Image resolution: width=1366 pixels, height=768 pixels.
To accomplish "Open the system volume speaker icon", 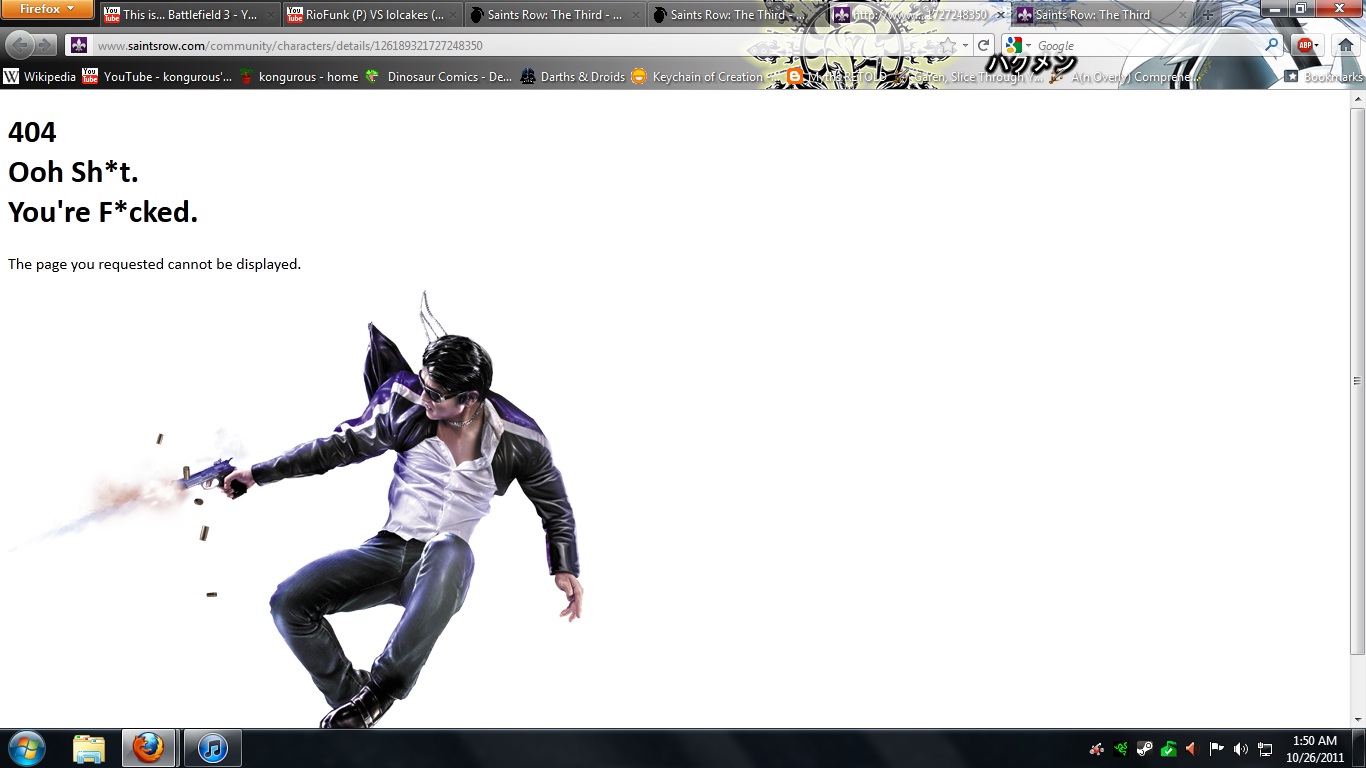I will point(1241,748).
